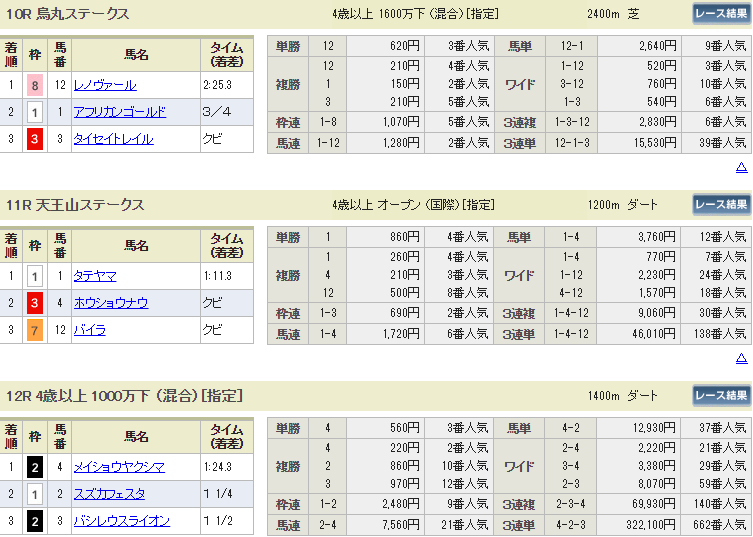Click black frame 2 badge for メイショウヤクシマ
Image resolution: width=753 pixels, height=537 pixels.
35,467
